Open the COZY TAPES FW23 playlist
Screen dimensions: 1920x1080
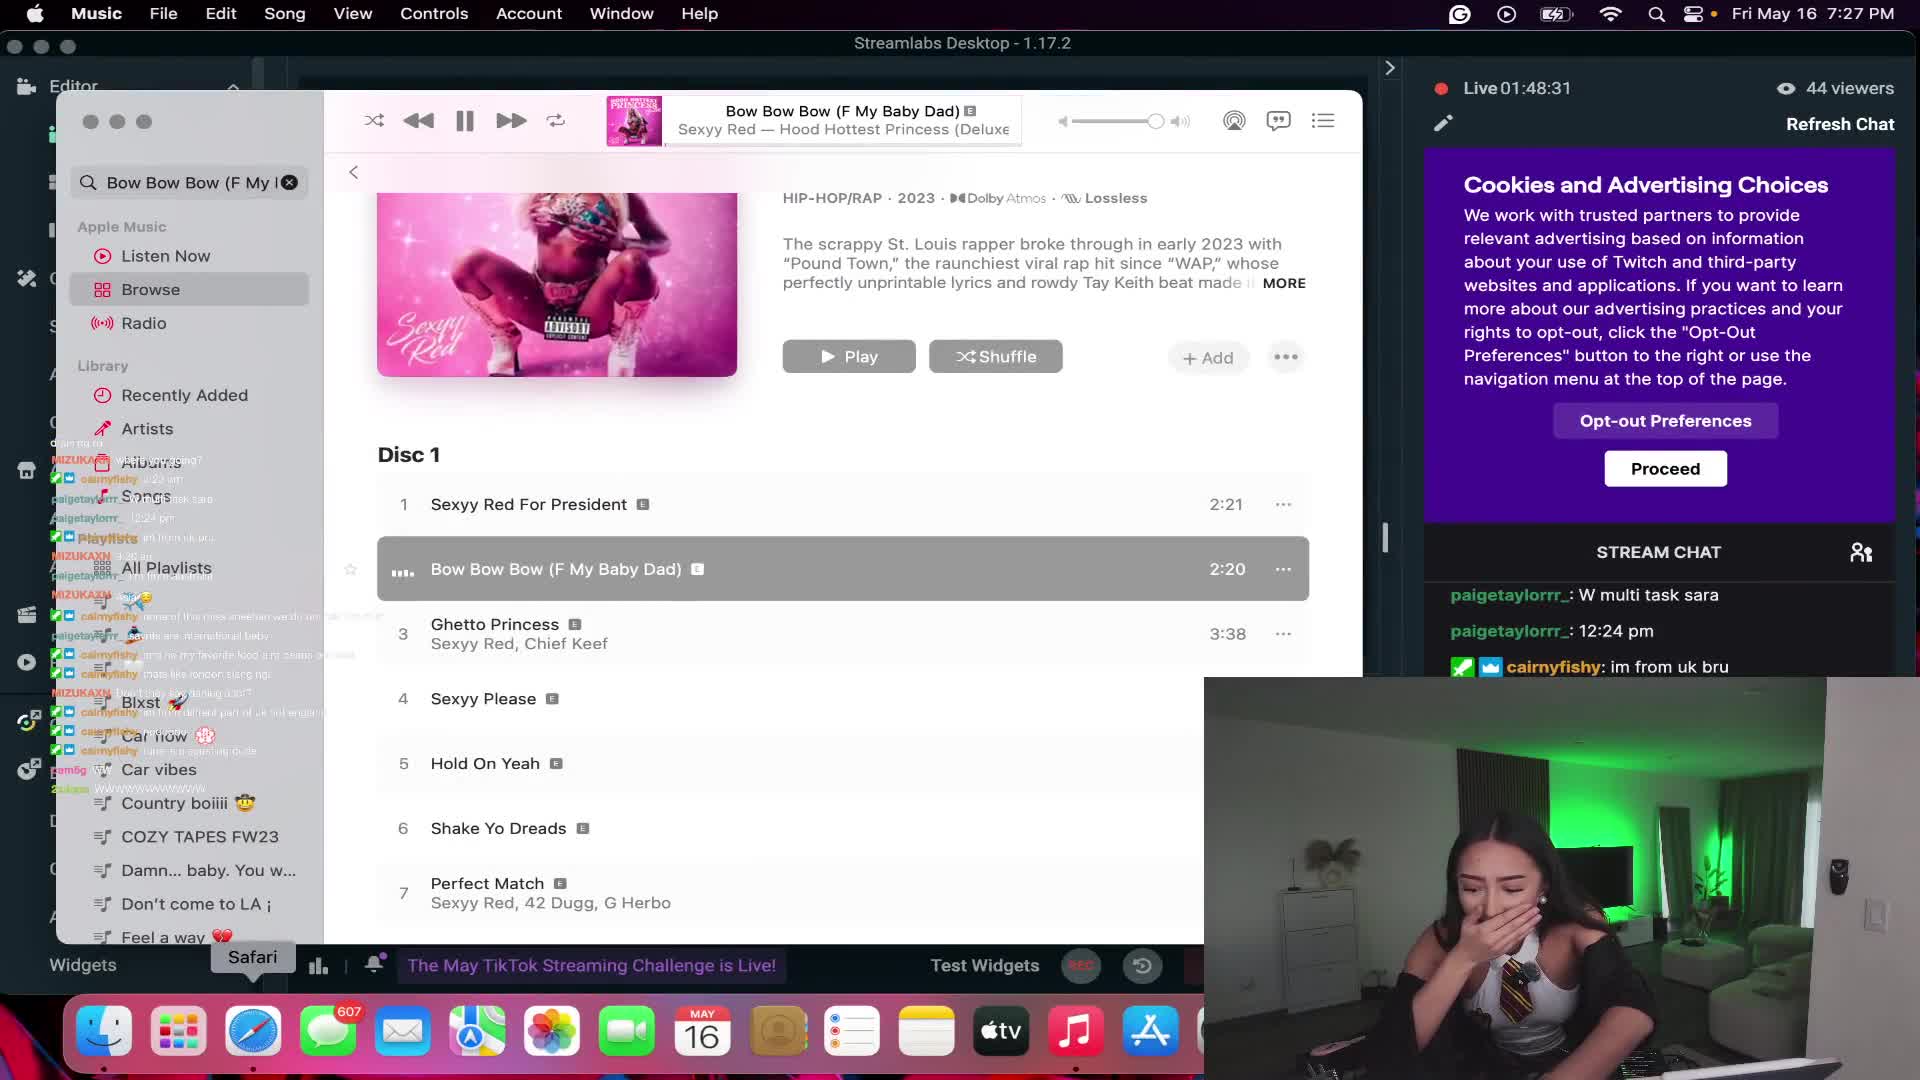coord(189,836)
